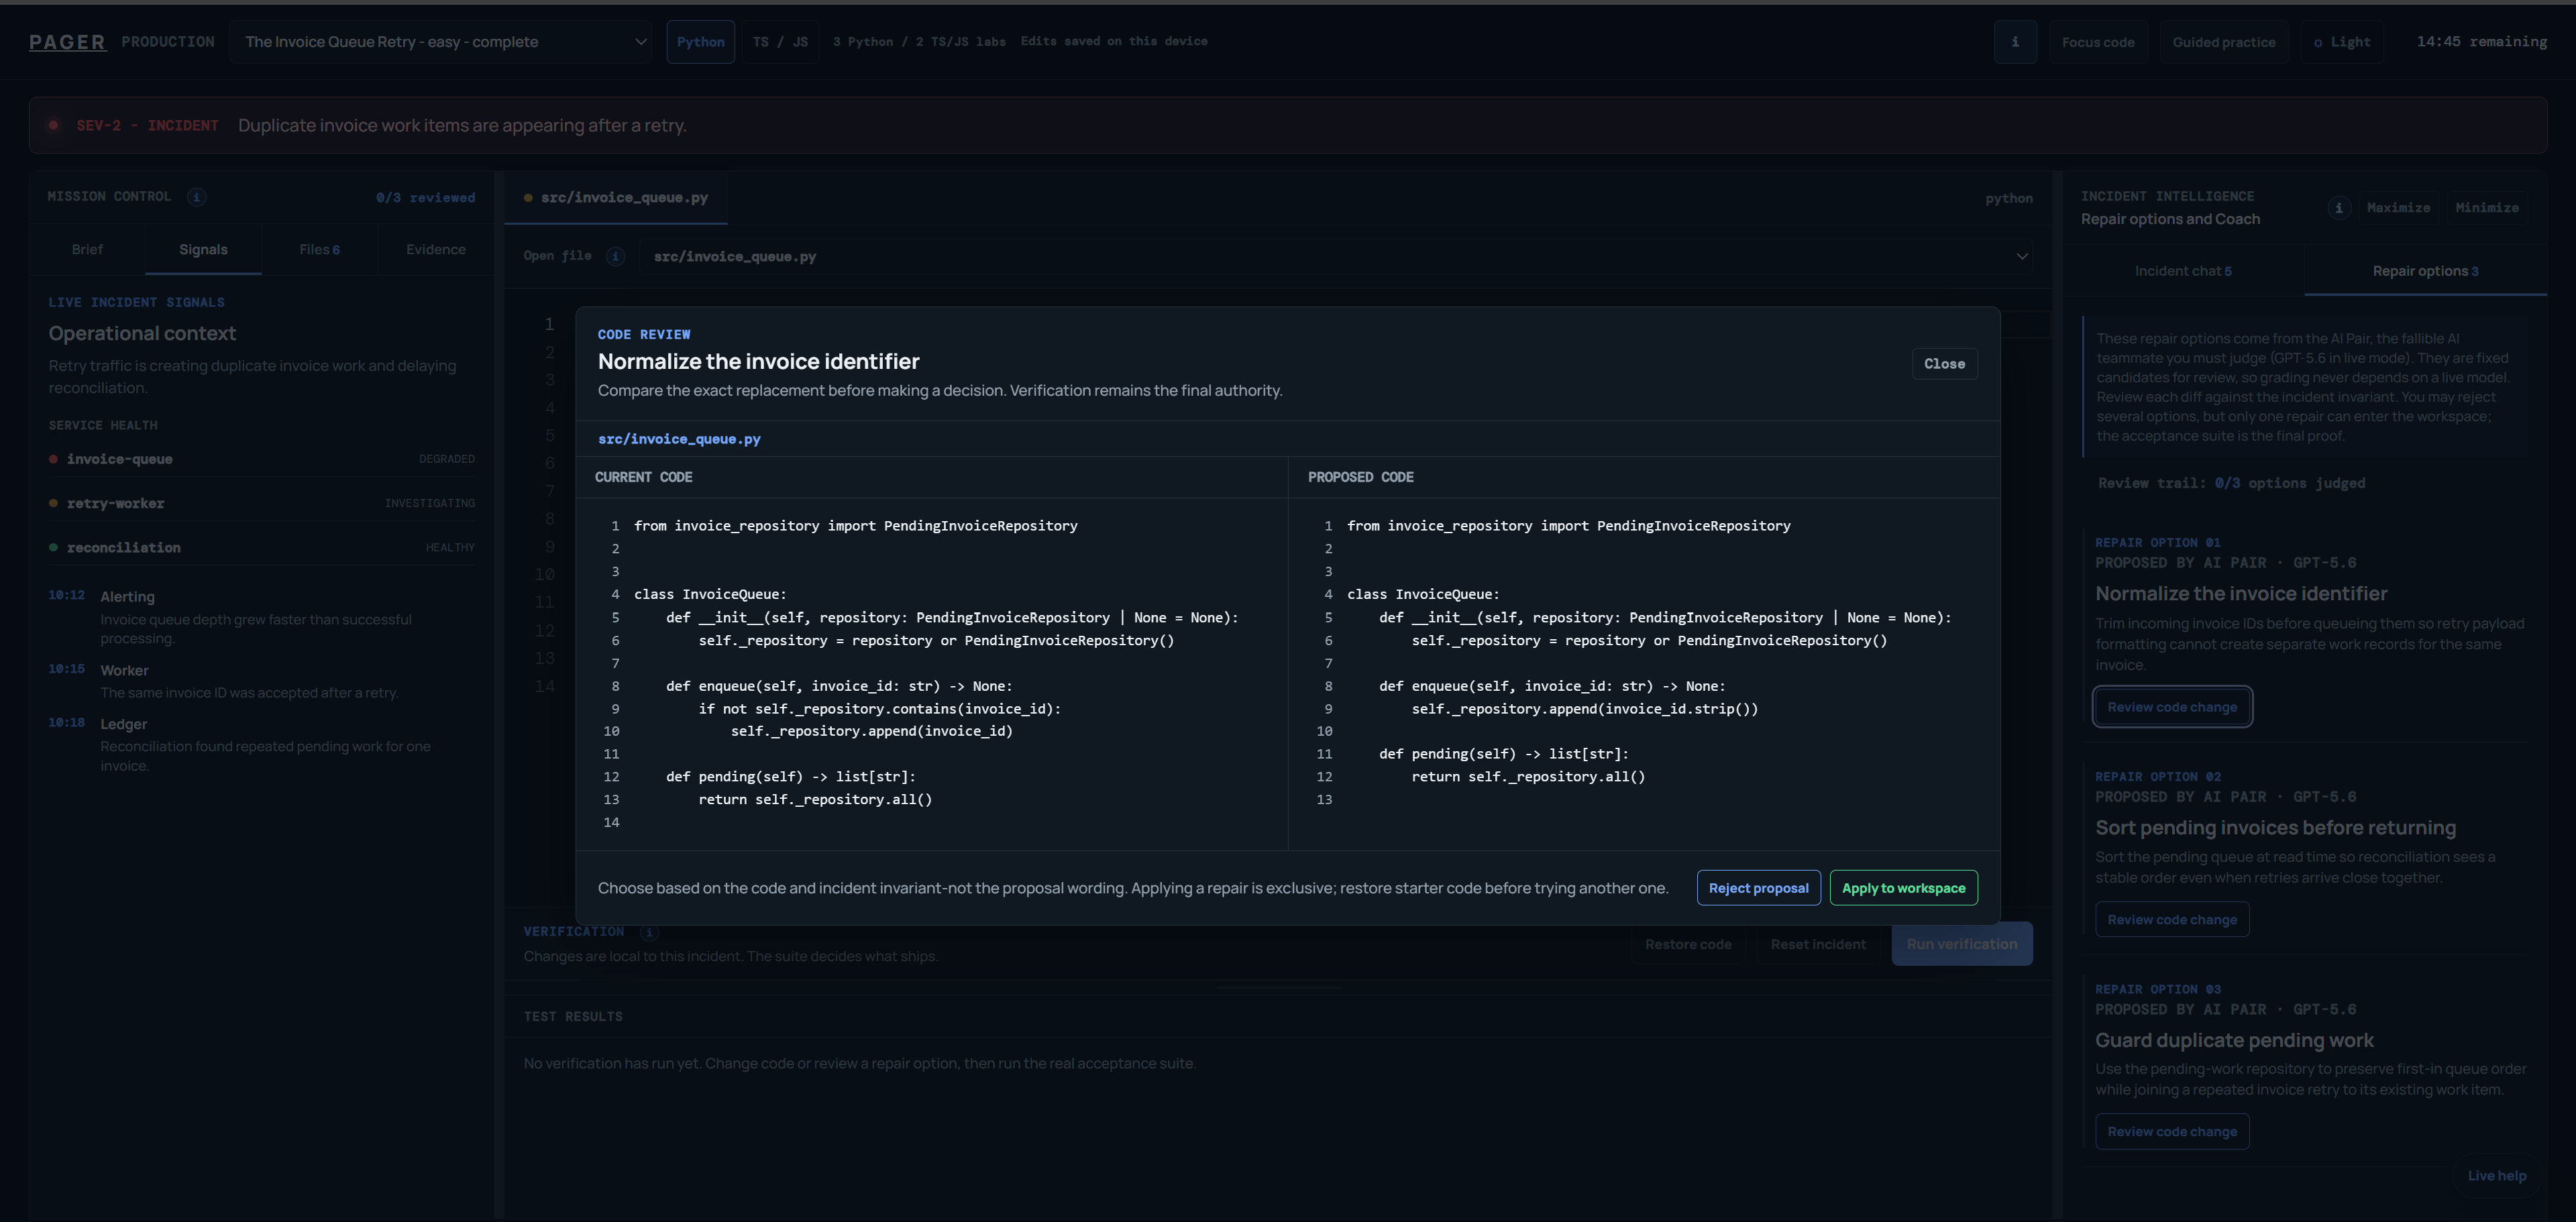Apply proposed code to workspace
This screenshot has height=1222, width=2576.
click(x=1903, y=888)
